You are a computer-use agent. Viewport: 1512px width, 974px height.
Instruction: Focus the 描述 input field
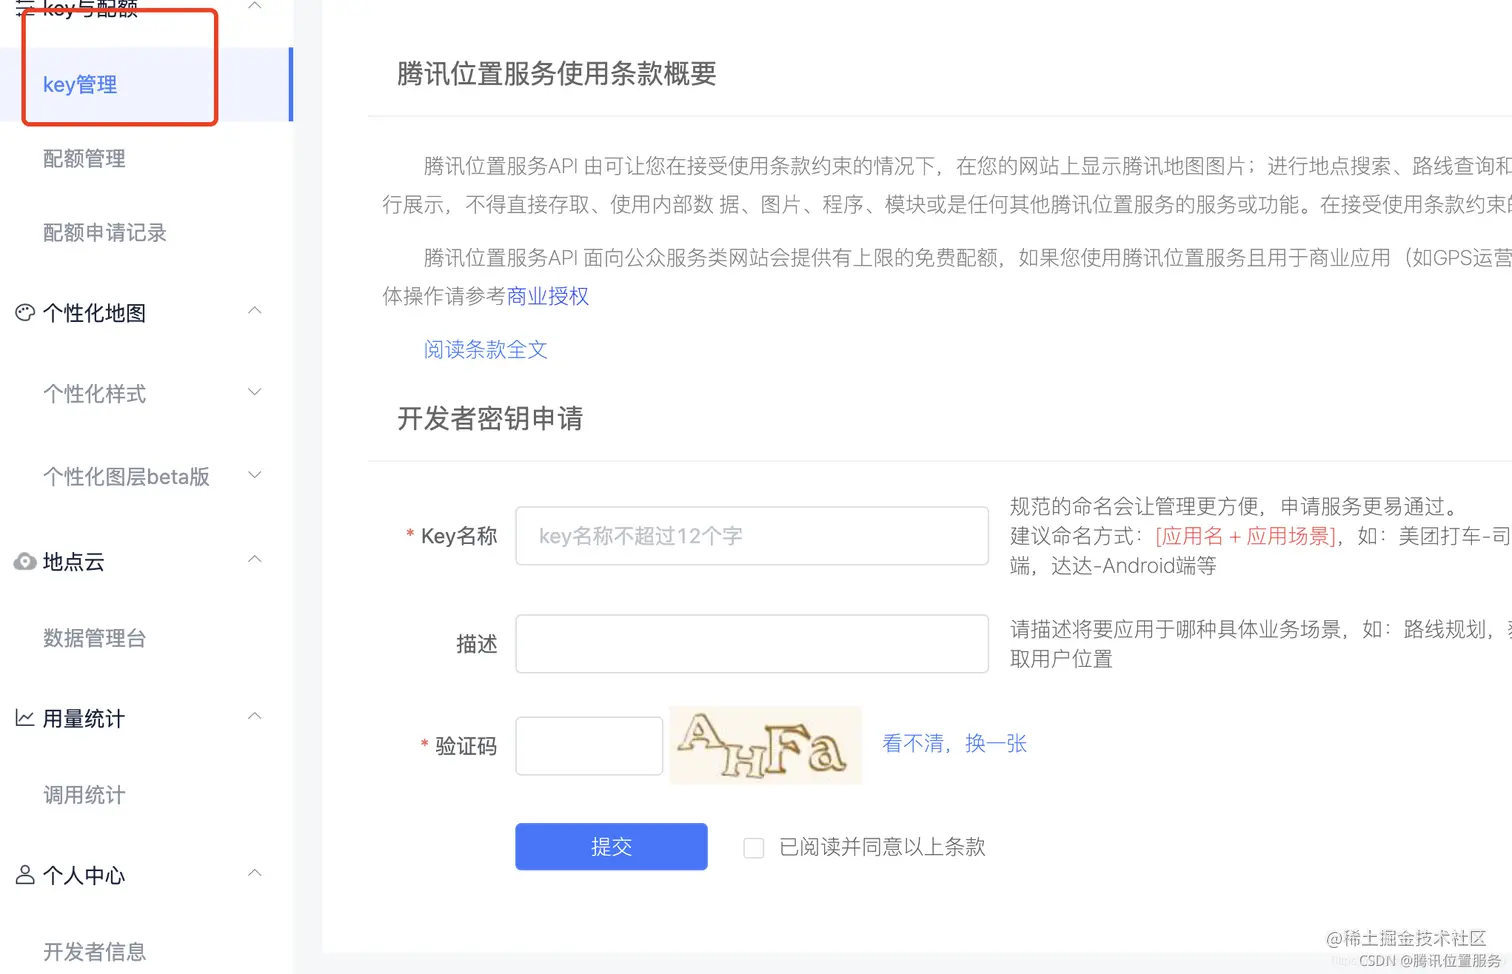coord(752,643)
